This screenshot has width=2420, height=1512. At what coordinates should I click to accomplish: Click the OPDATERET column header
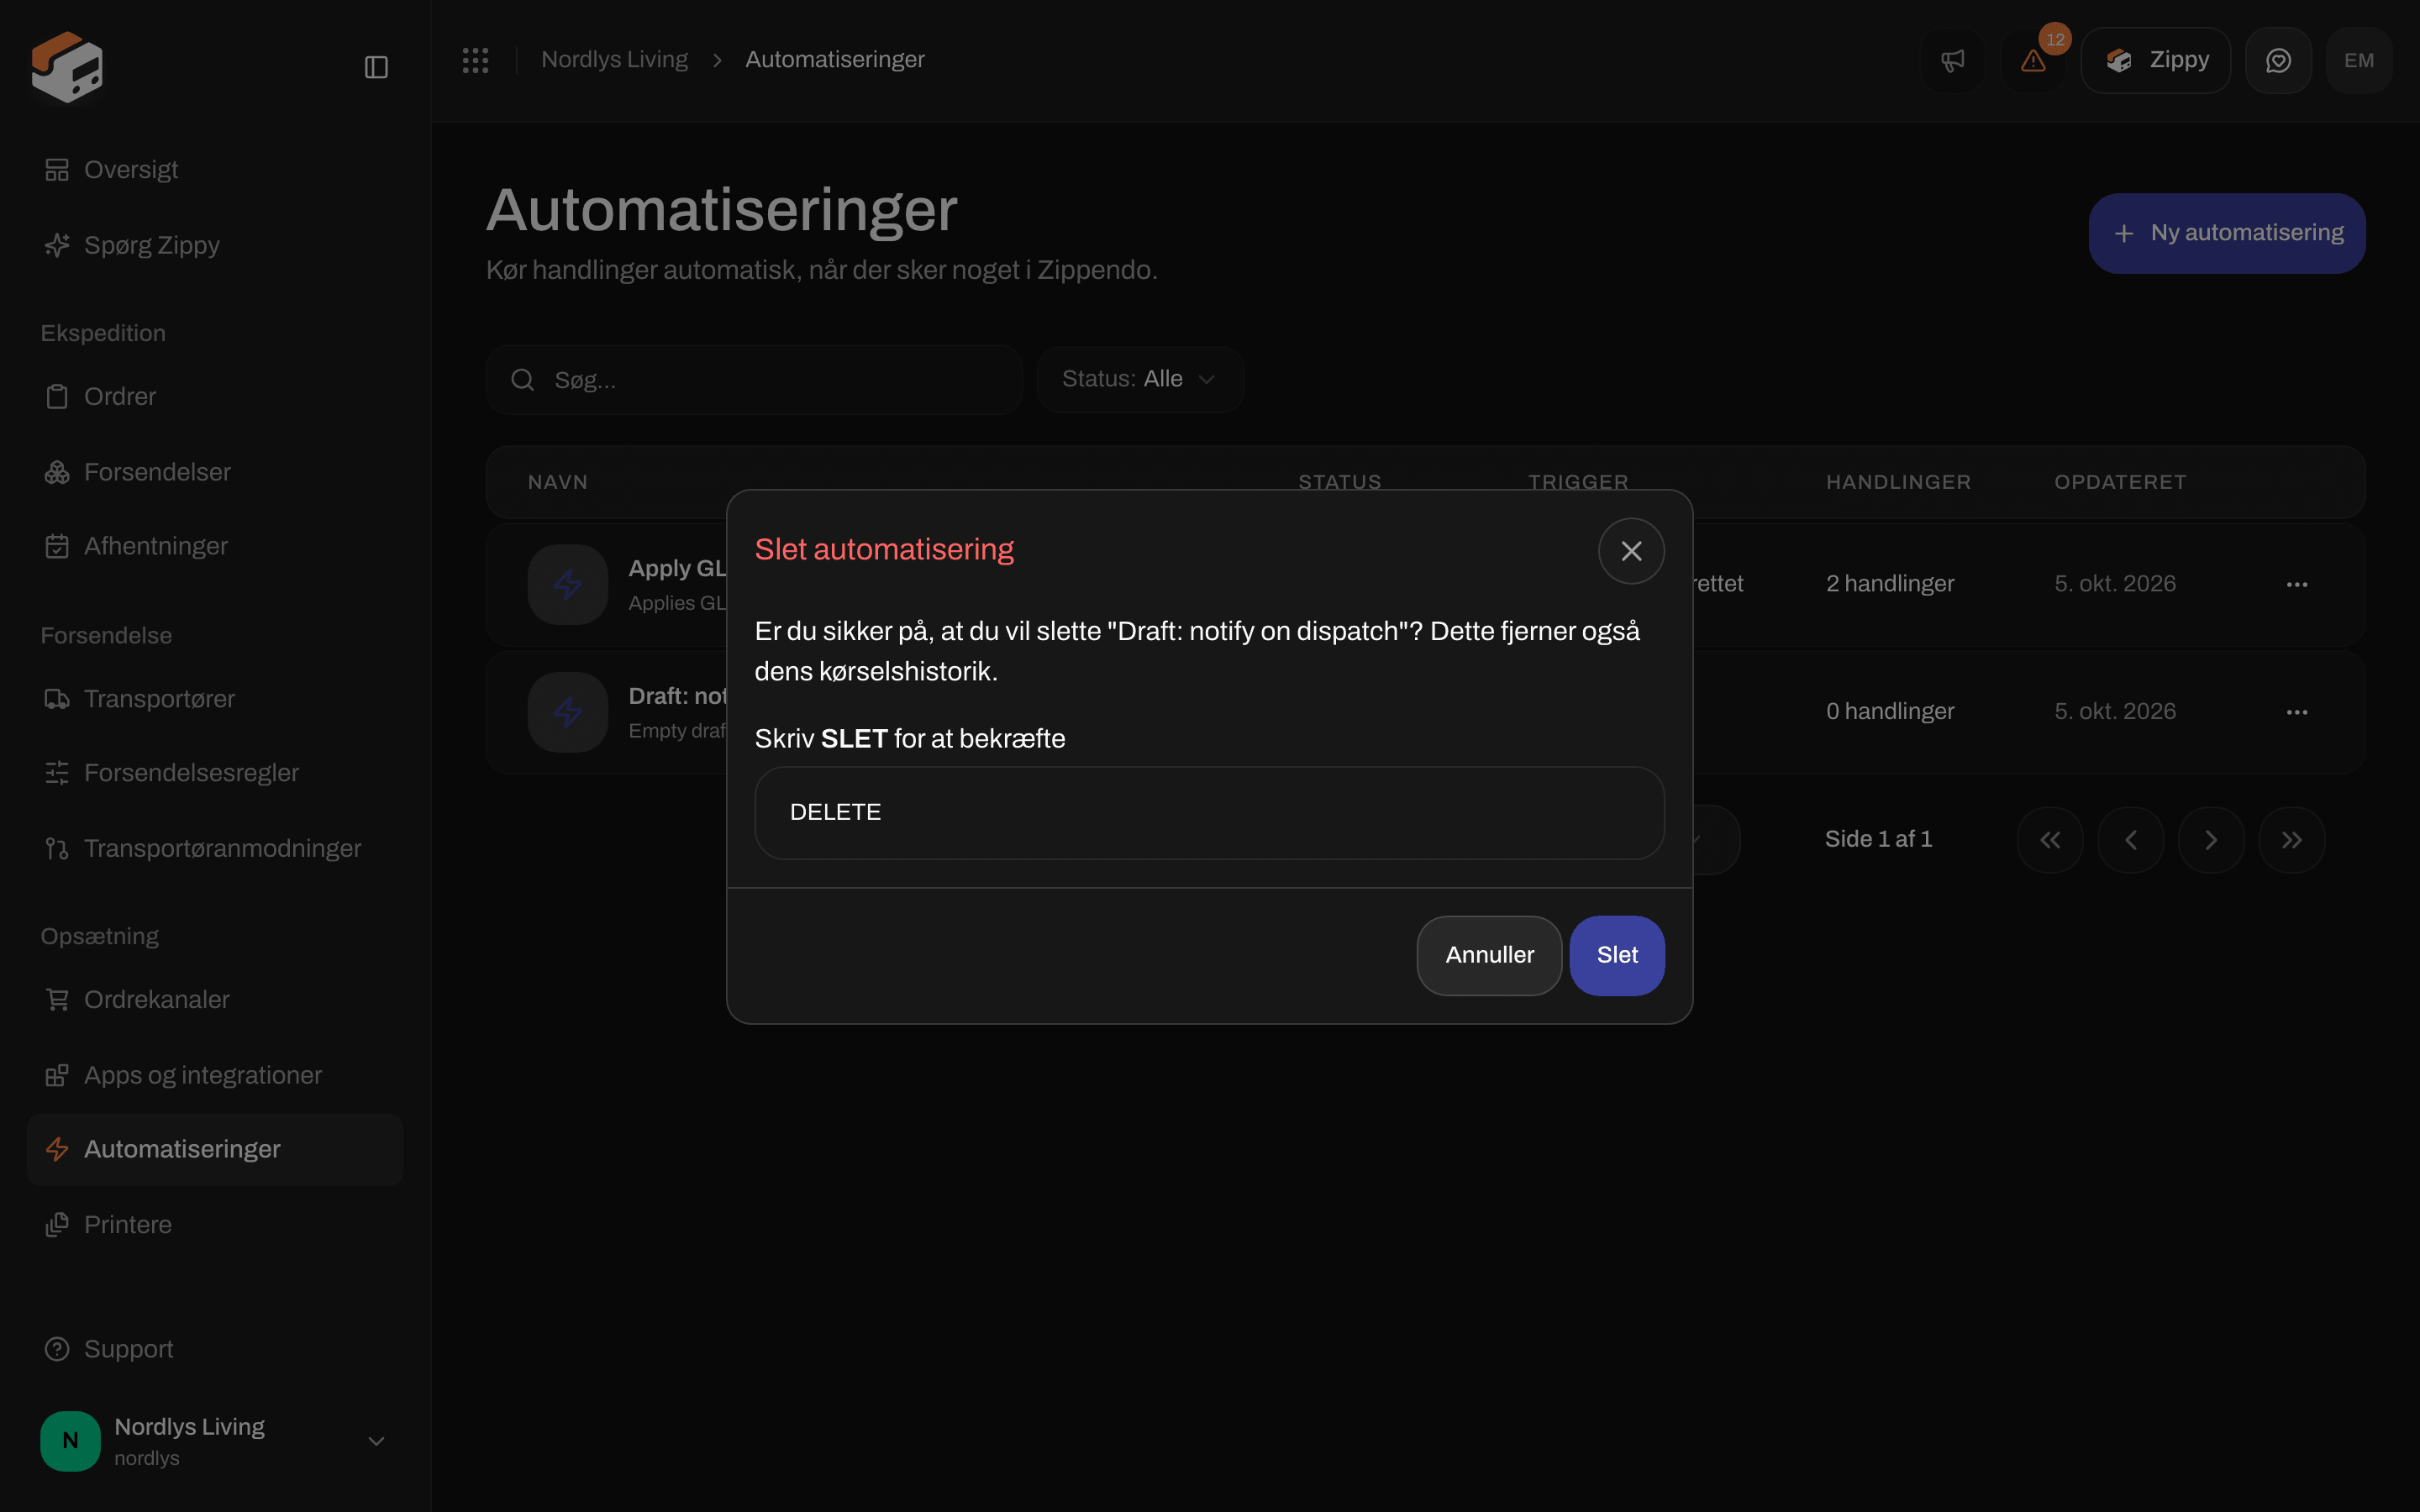tap(2120, 482)
